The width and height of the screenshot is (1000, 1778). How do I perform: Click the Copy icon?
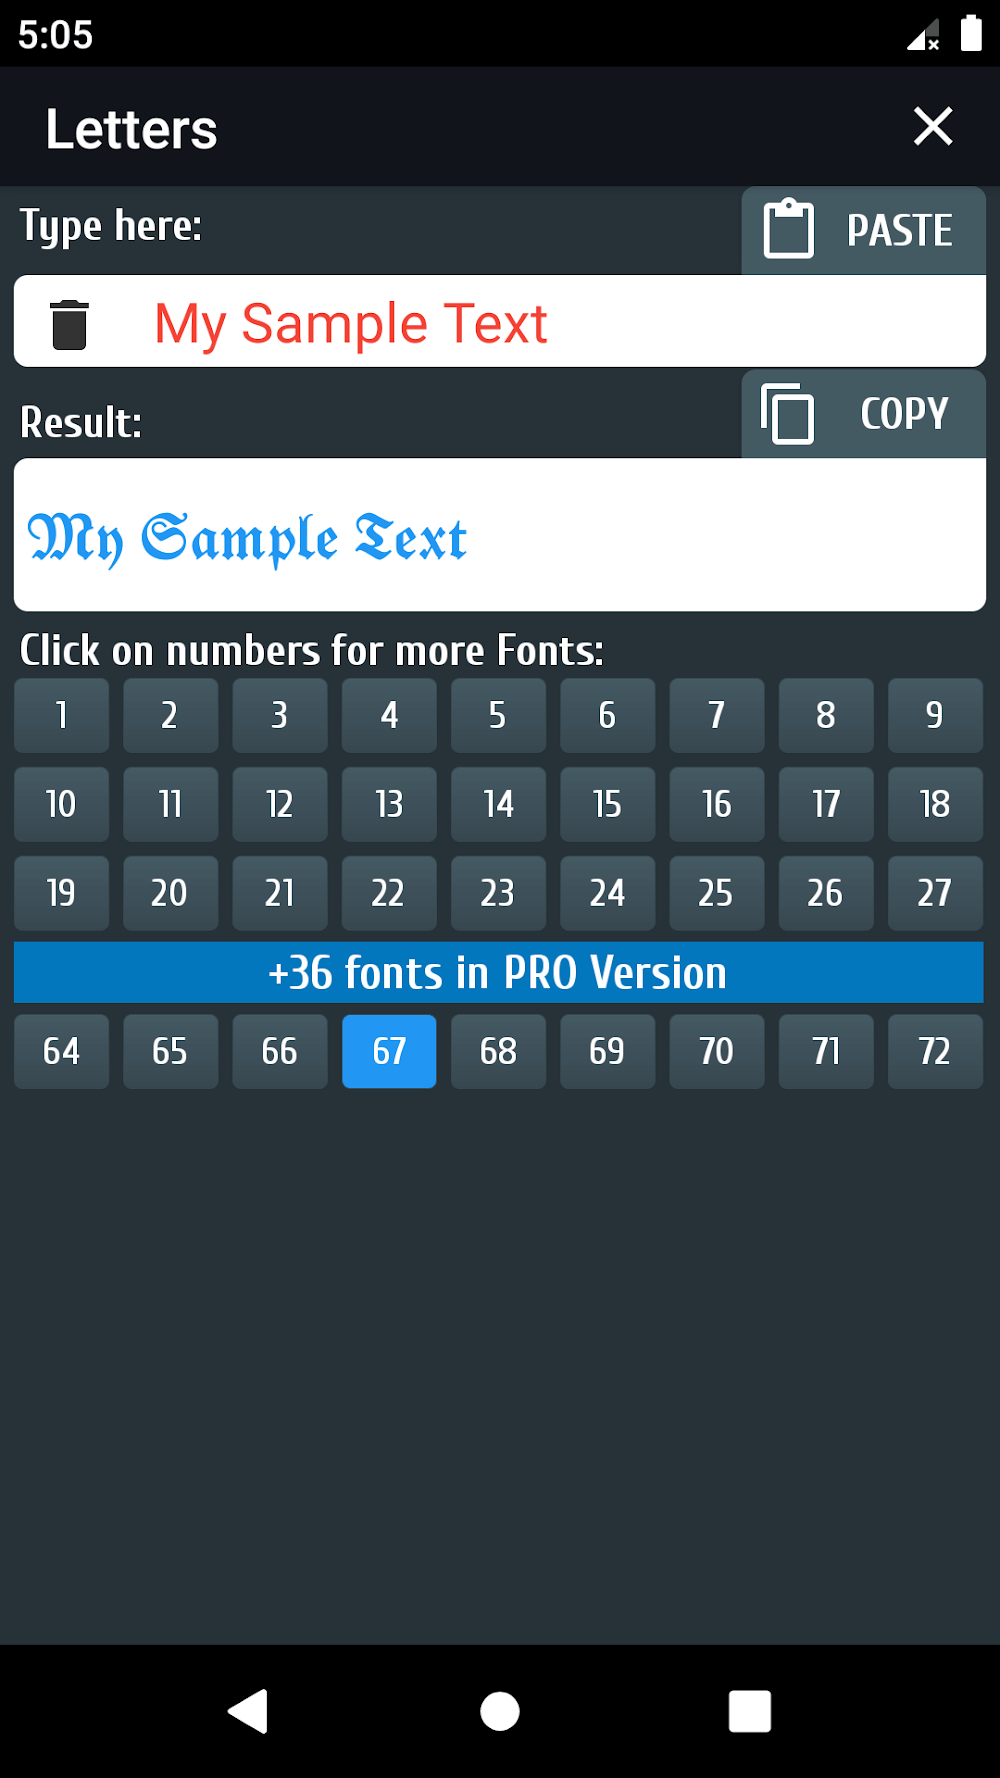[x=787, y=413]
